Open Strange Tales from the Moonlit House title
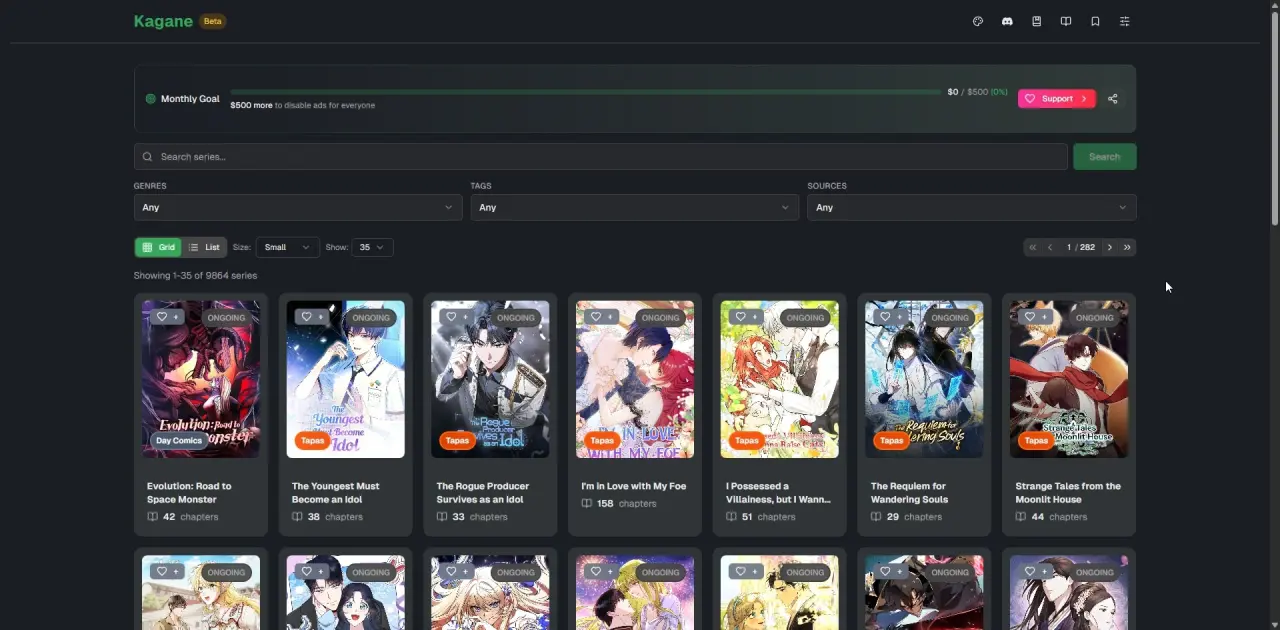1280x630 pixels. 1068,493
